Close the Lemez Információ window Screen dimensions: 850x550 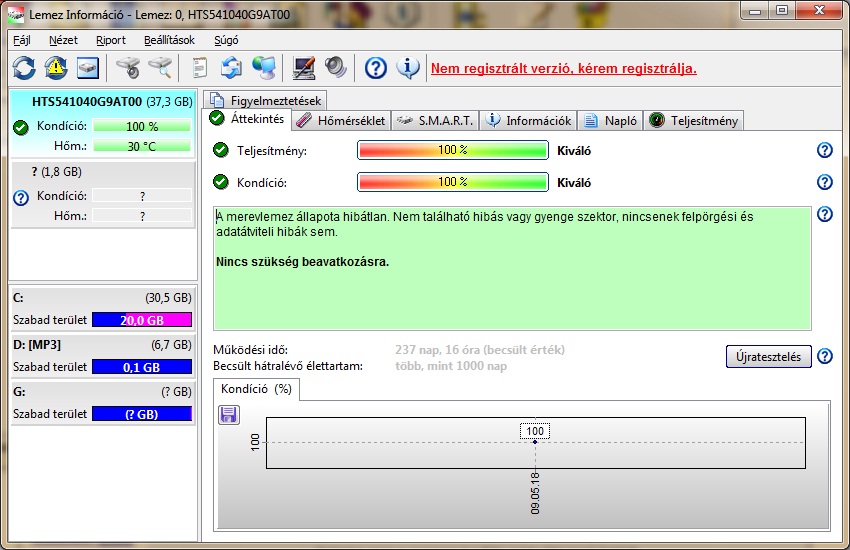coord(819,10)
